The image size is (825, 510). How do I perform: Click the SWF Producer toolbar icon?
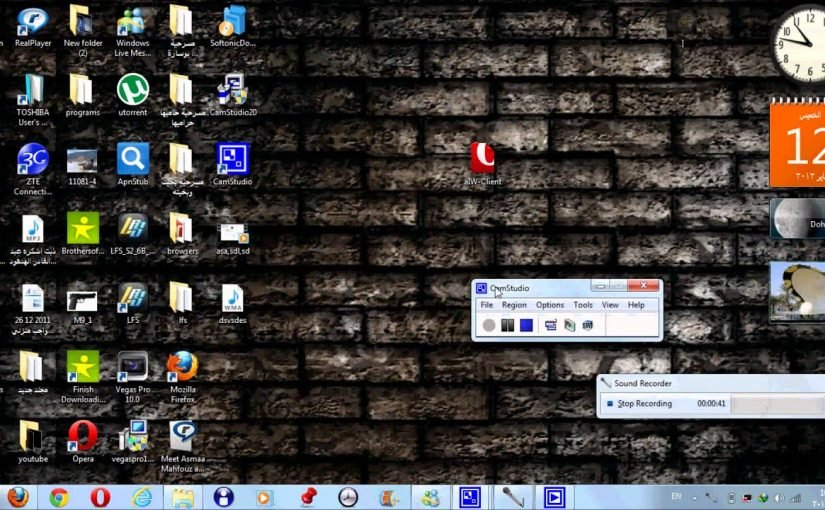tap(588, 325)
